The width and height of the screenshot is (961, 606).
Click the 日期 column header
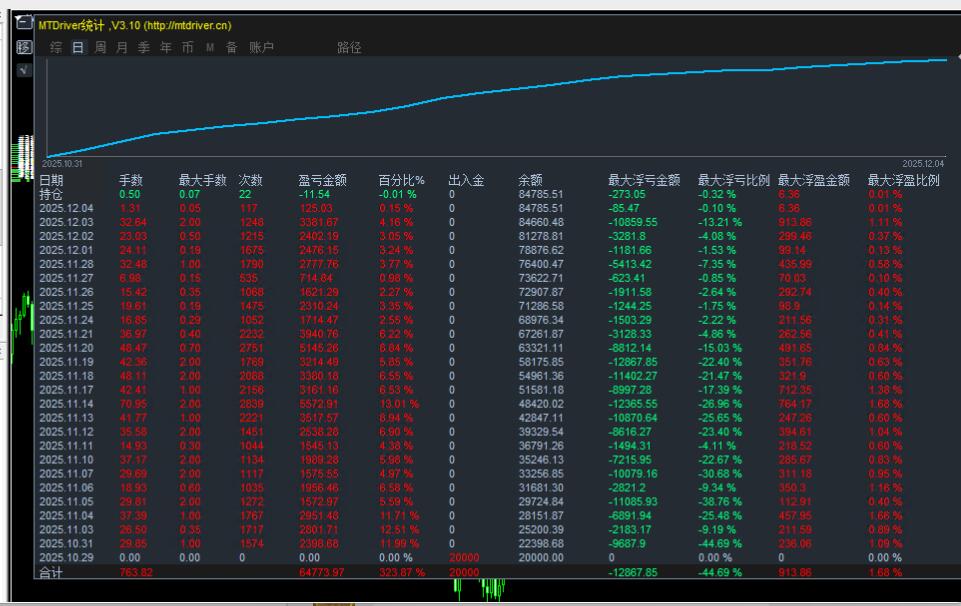click(x=51, y=180)
